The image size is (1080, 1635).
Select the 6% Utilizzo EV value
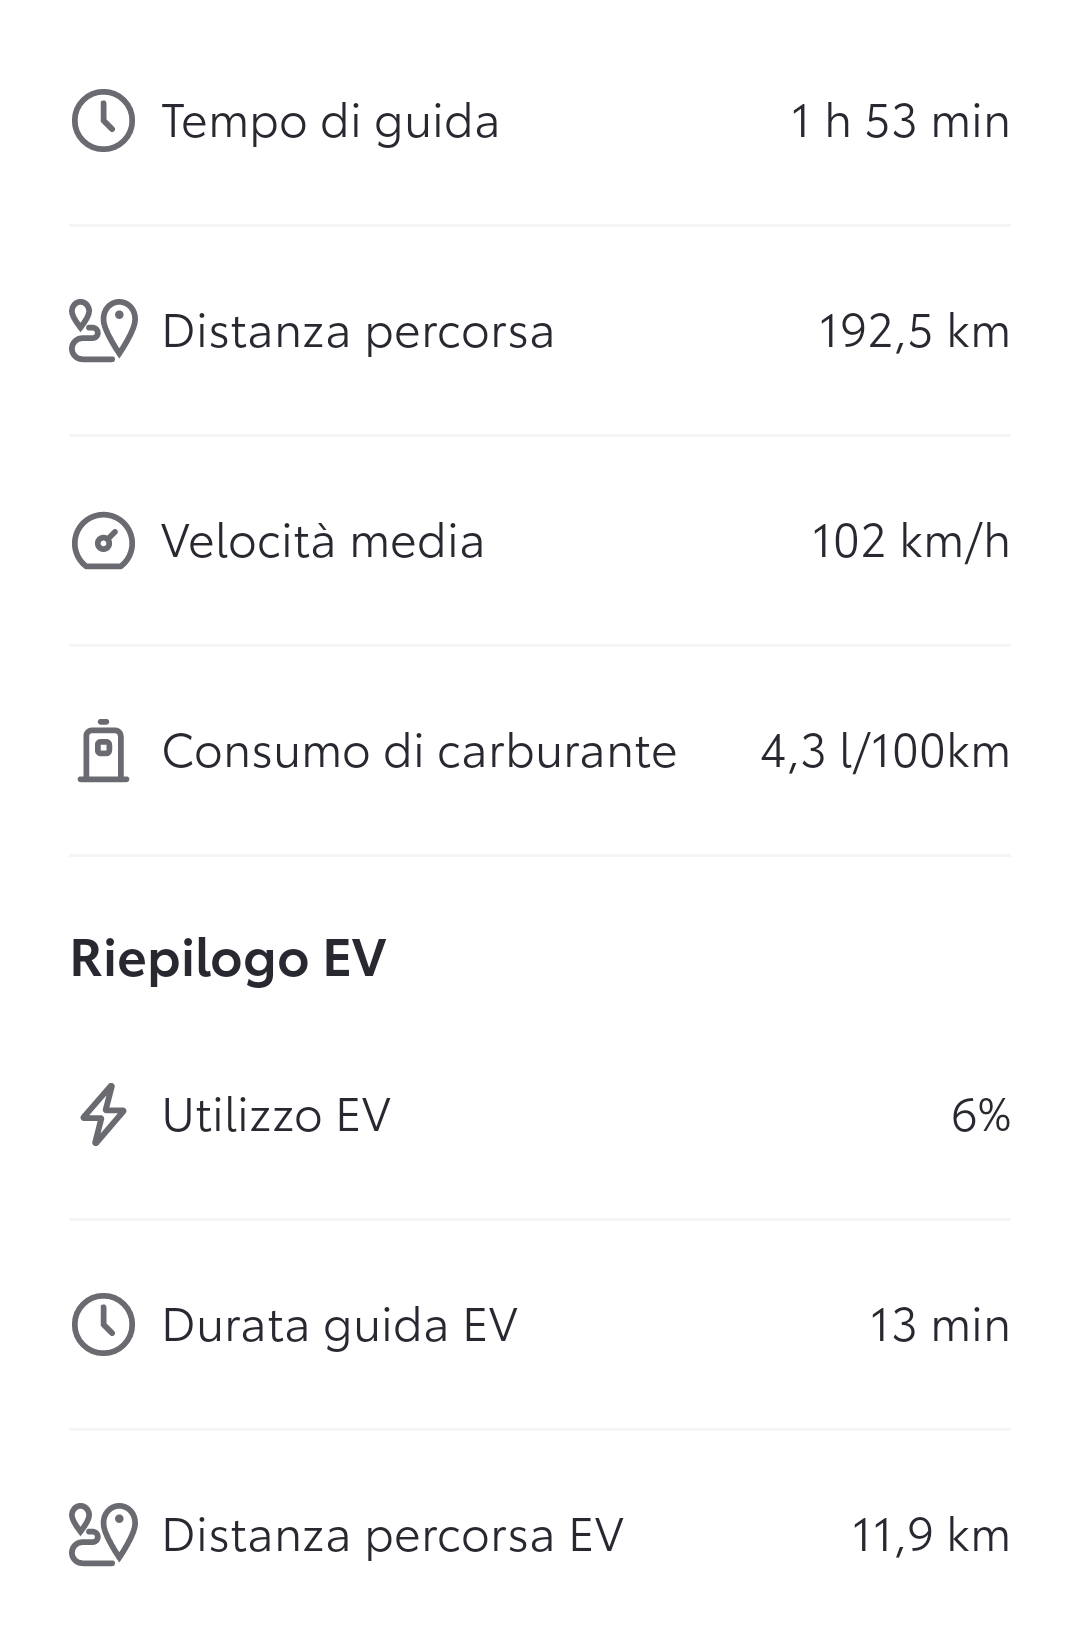point(981,1115)
